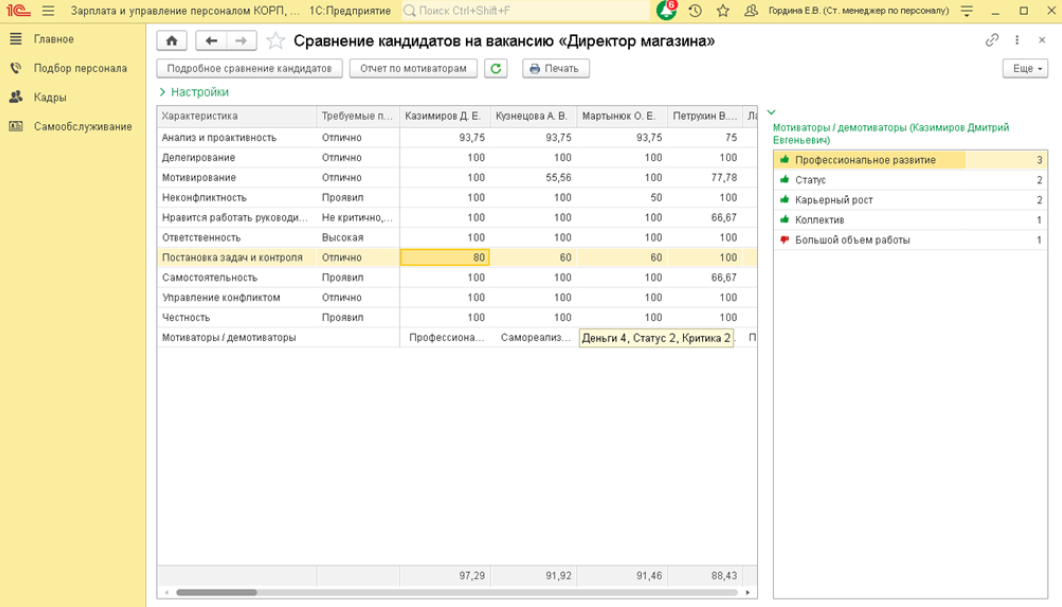The width and height of the screenshot is (1062, 607).
Task: Click the global search field
Action: 522,11
